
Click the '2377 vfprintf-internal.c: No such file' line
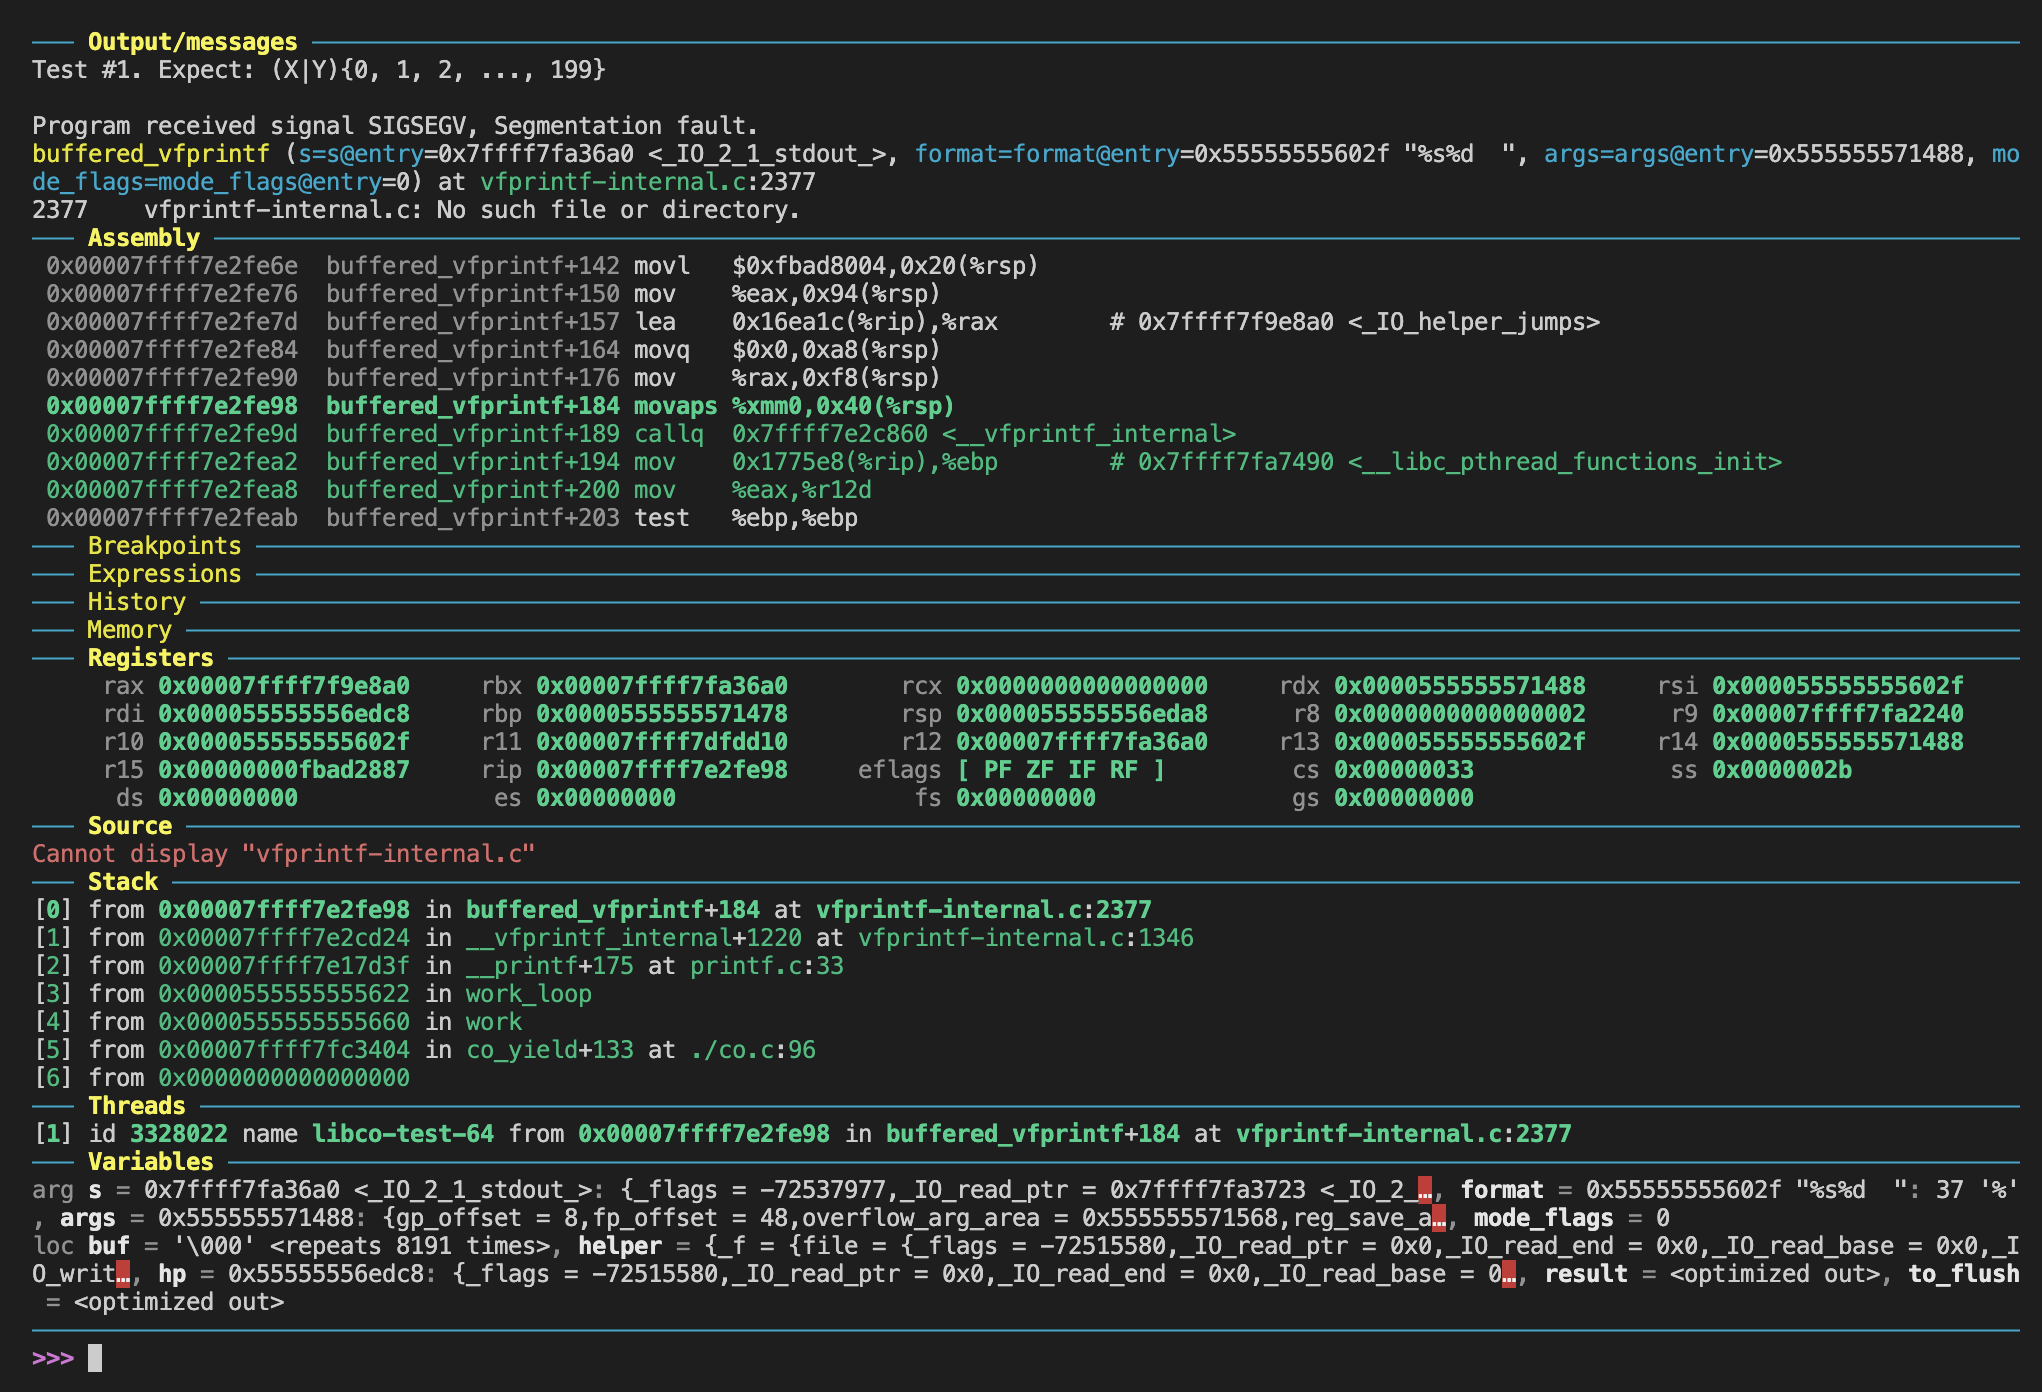click(x=416, y=210)
